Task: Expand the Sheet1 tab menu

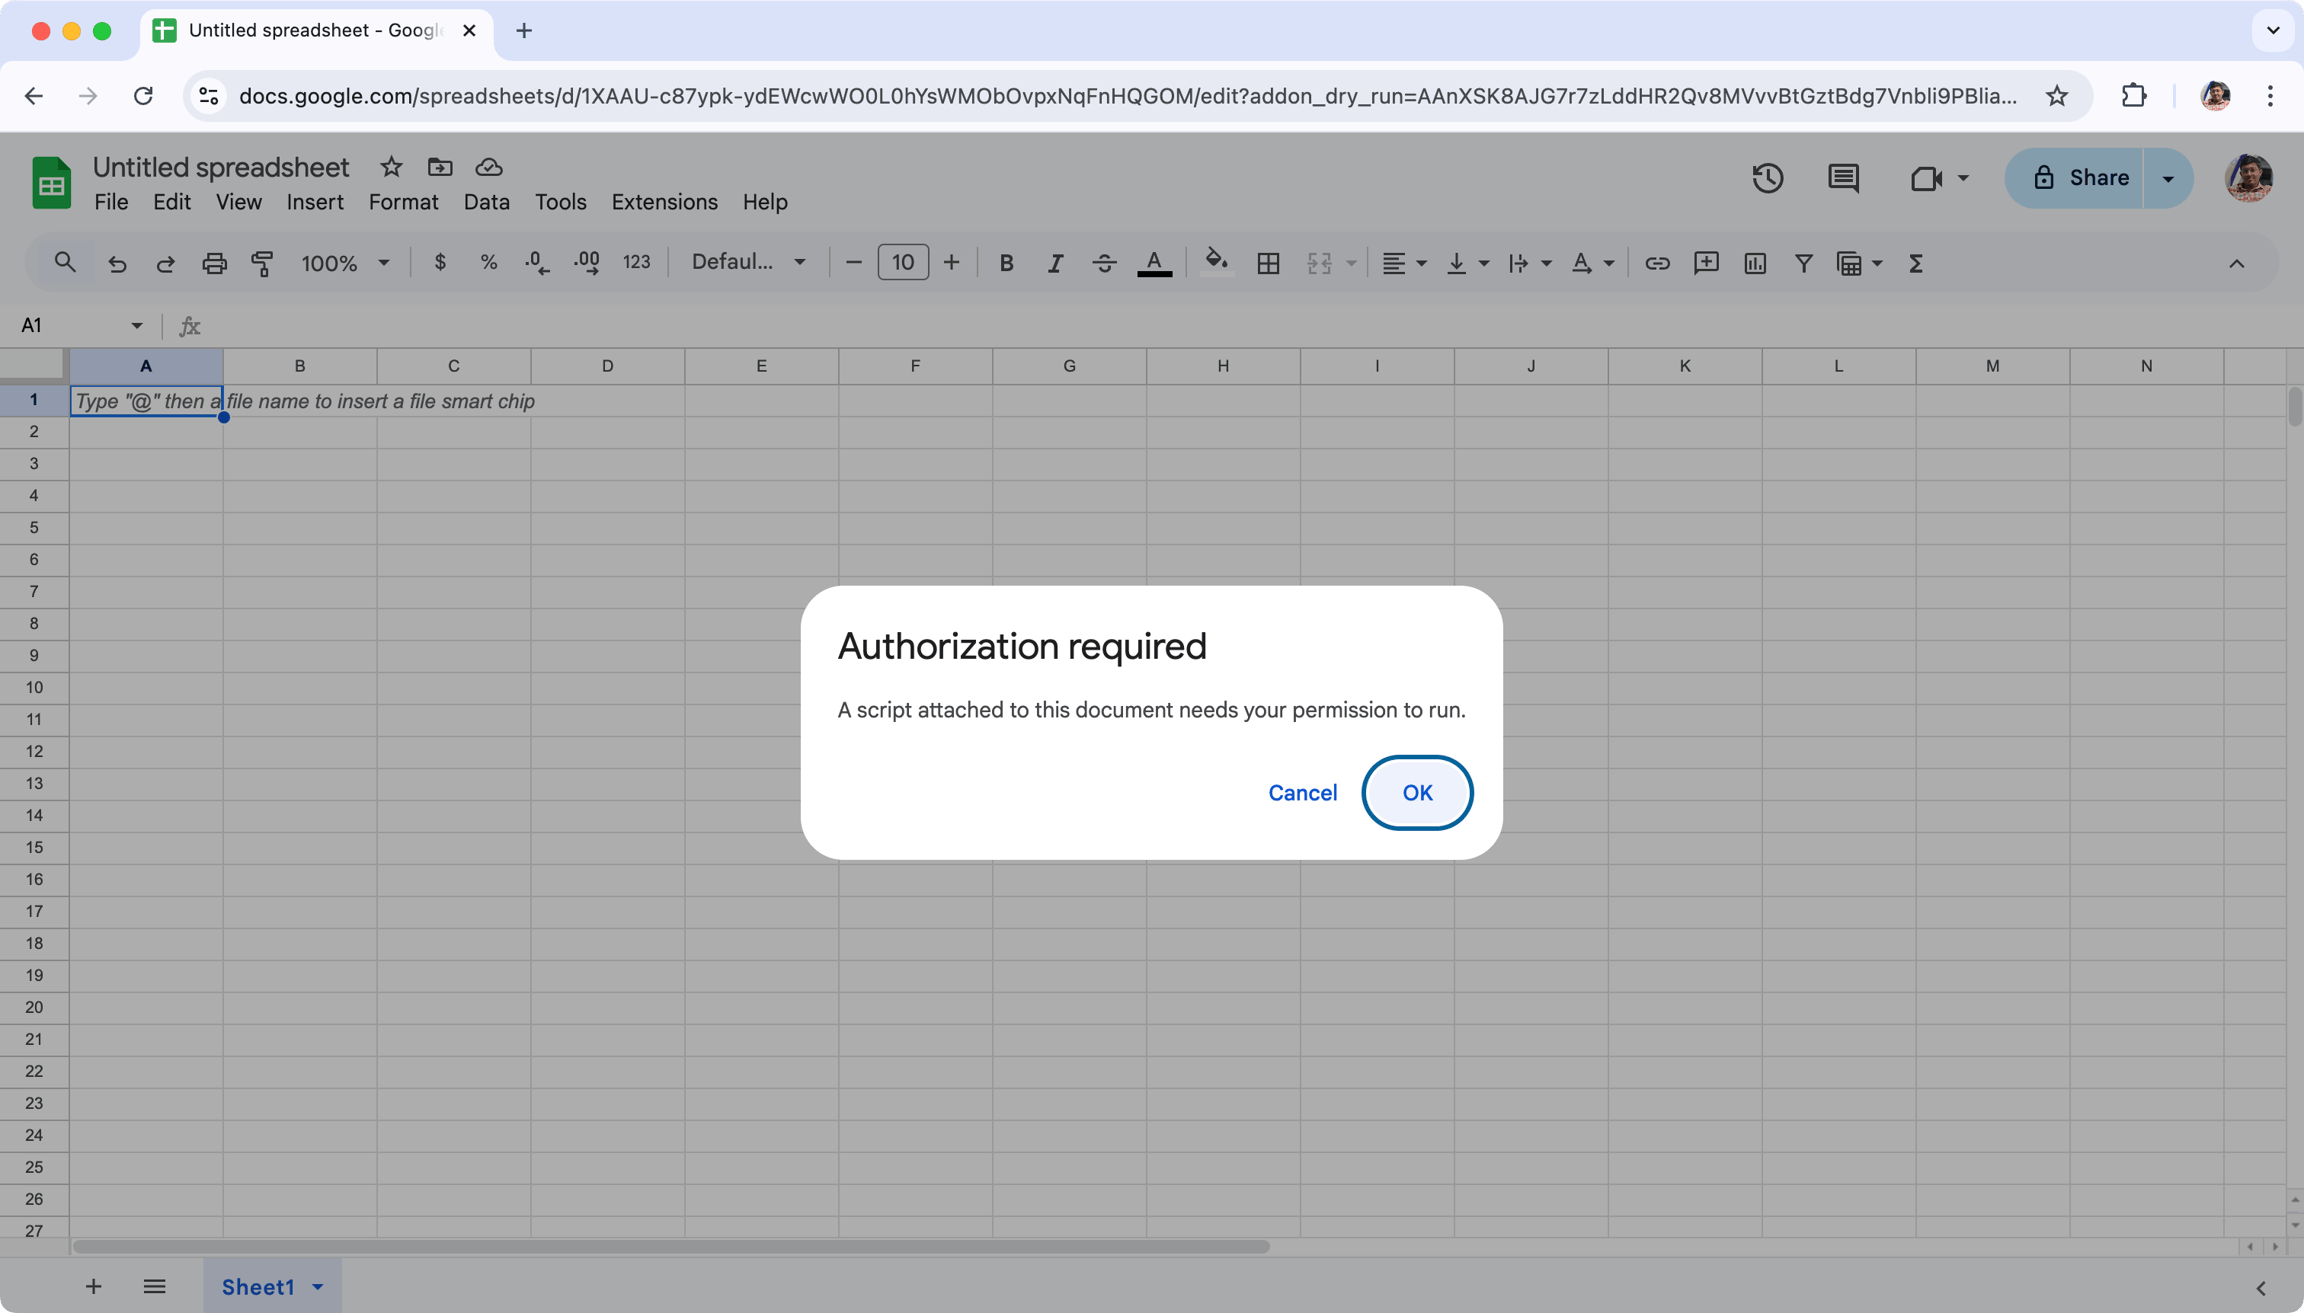Action: click(319, 1286)
